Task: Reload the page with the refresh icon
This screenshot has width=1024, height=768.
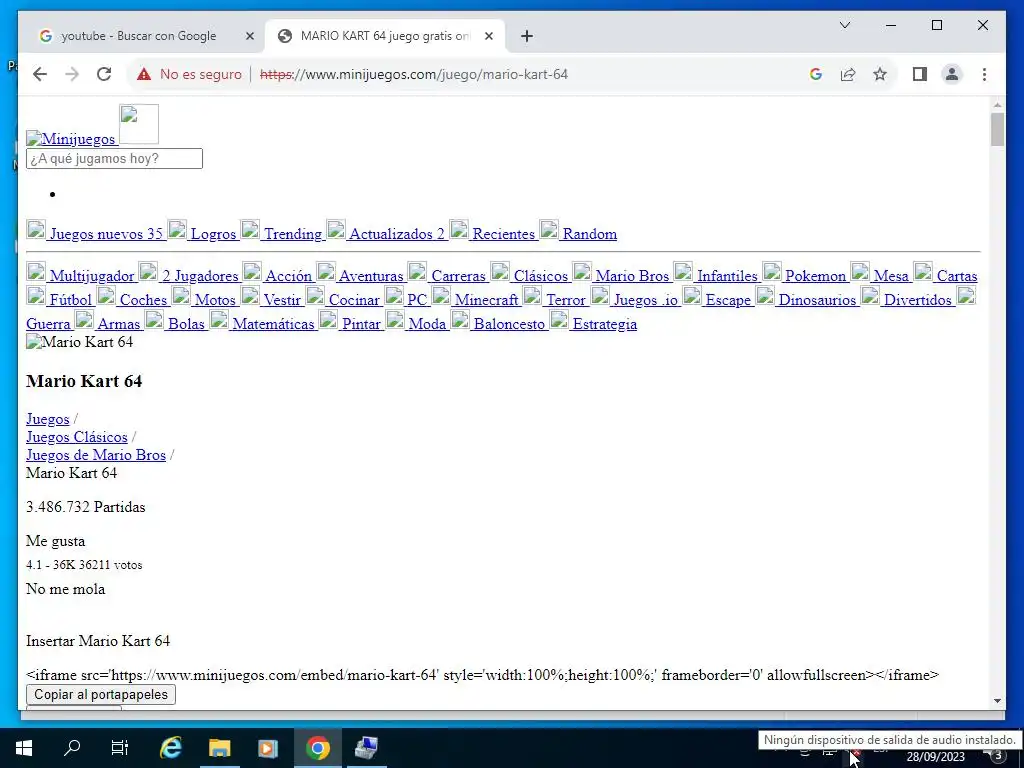Action: 104,74
